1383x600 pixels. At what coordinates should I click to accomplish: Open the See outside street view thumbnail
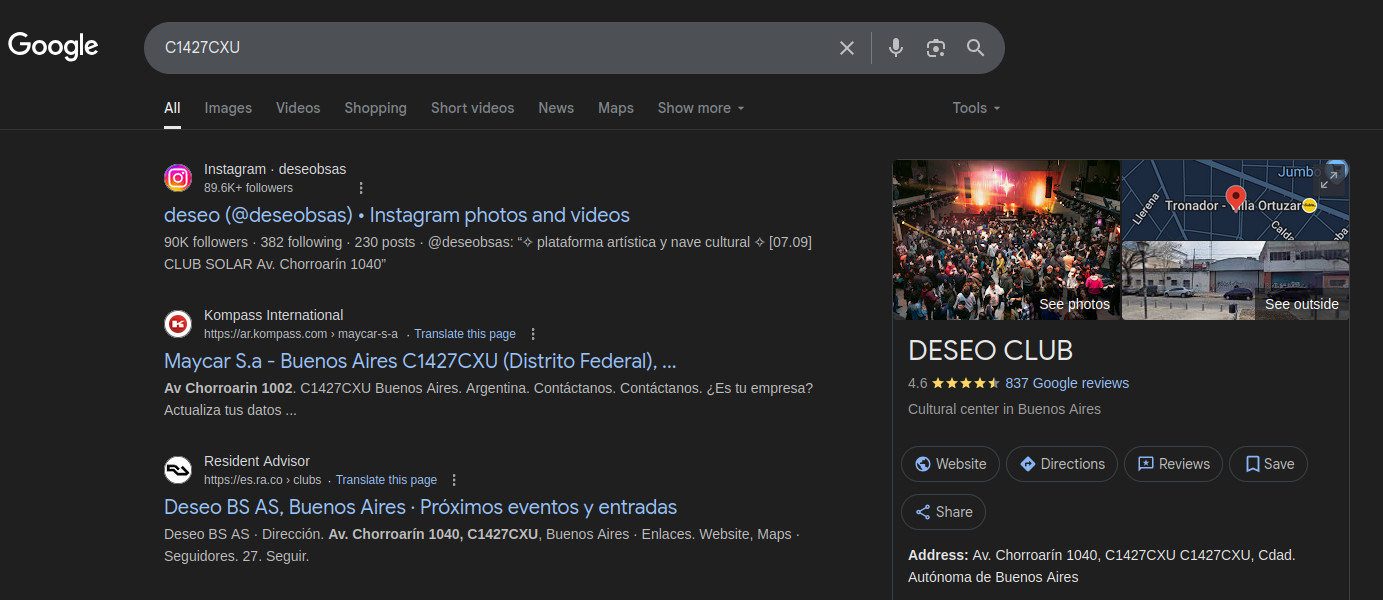1236,281
